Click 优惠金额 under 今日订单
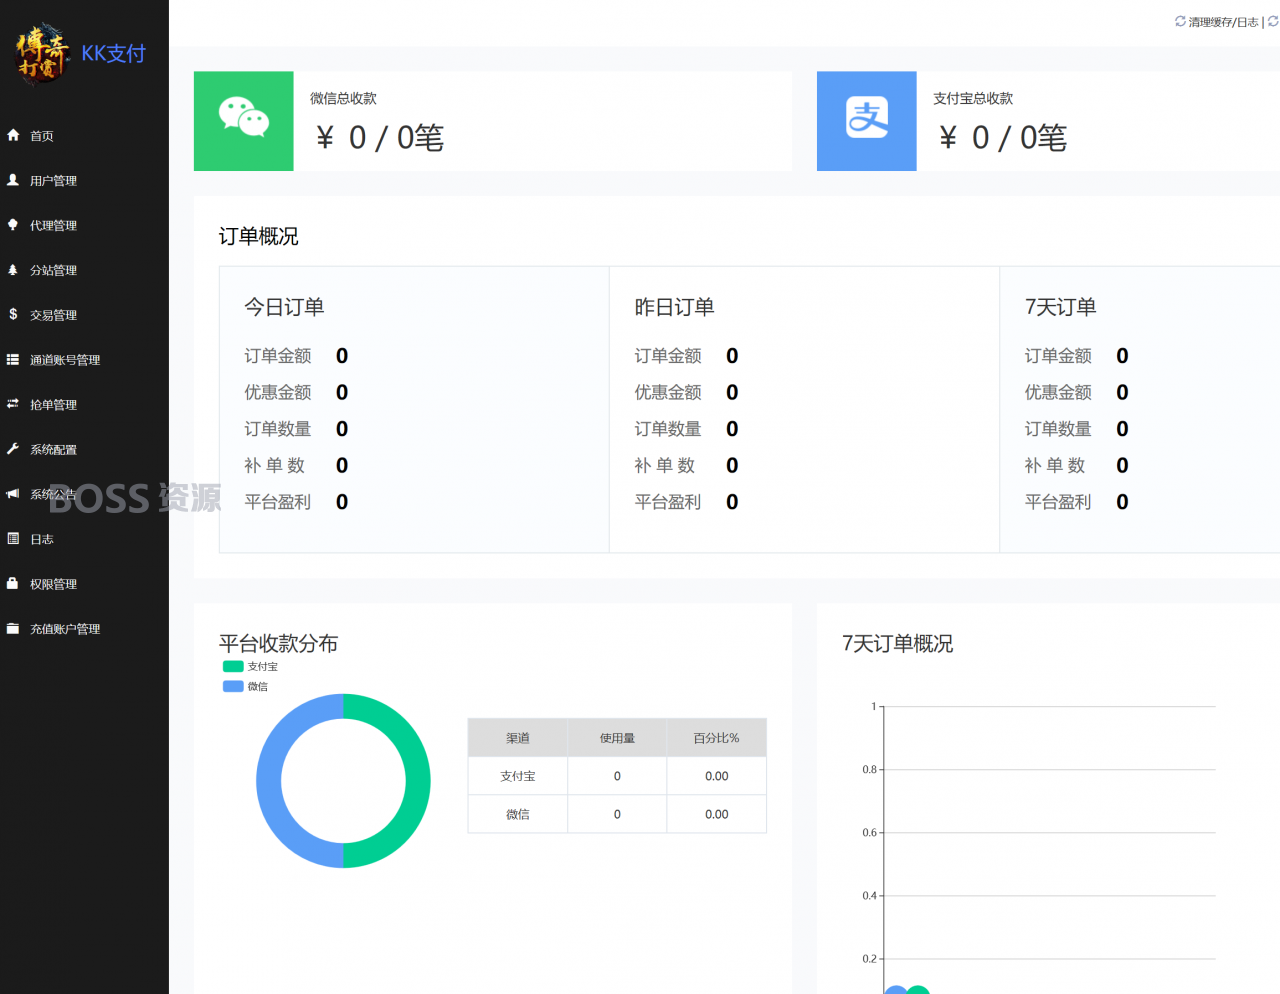This screenshot has height=994, width=1280. tap(278, 392)
